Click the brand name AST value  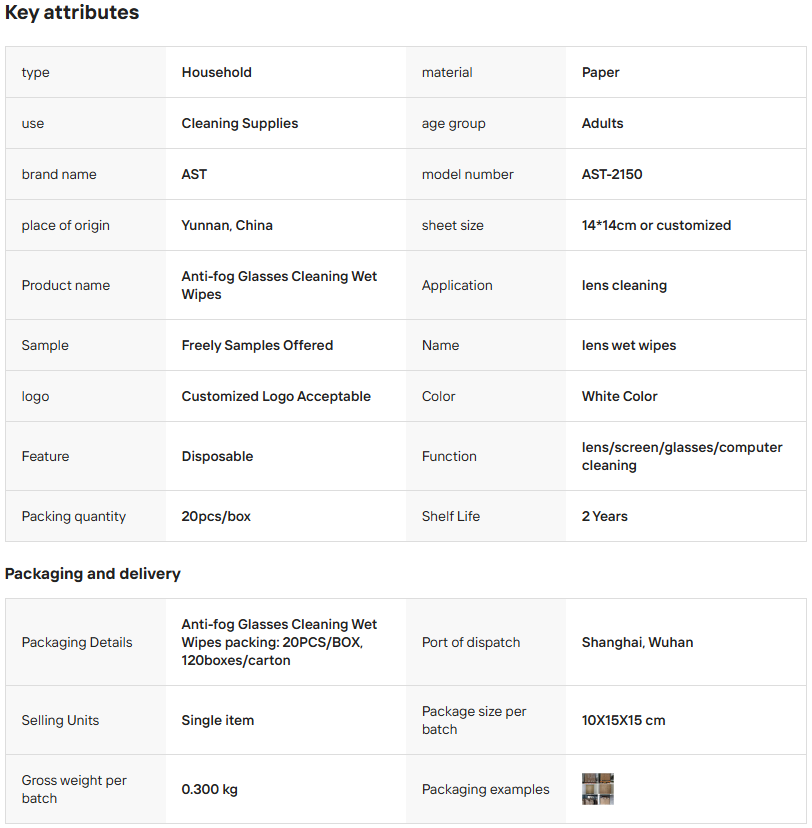[x=194, y=174]
